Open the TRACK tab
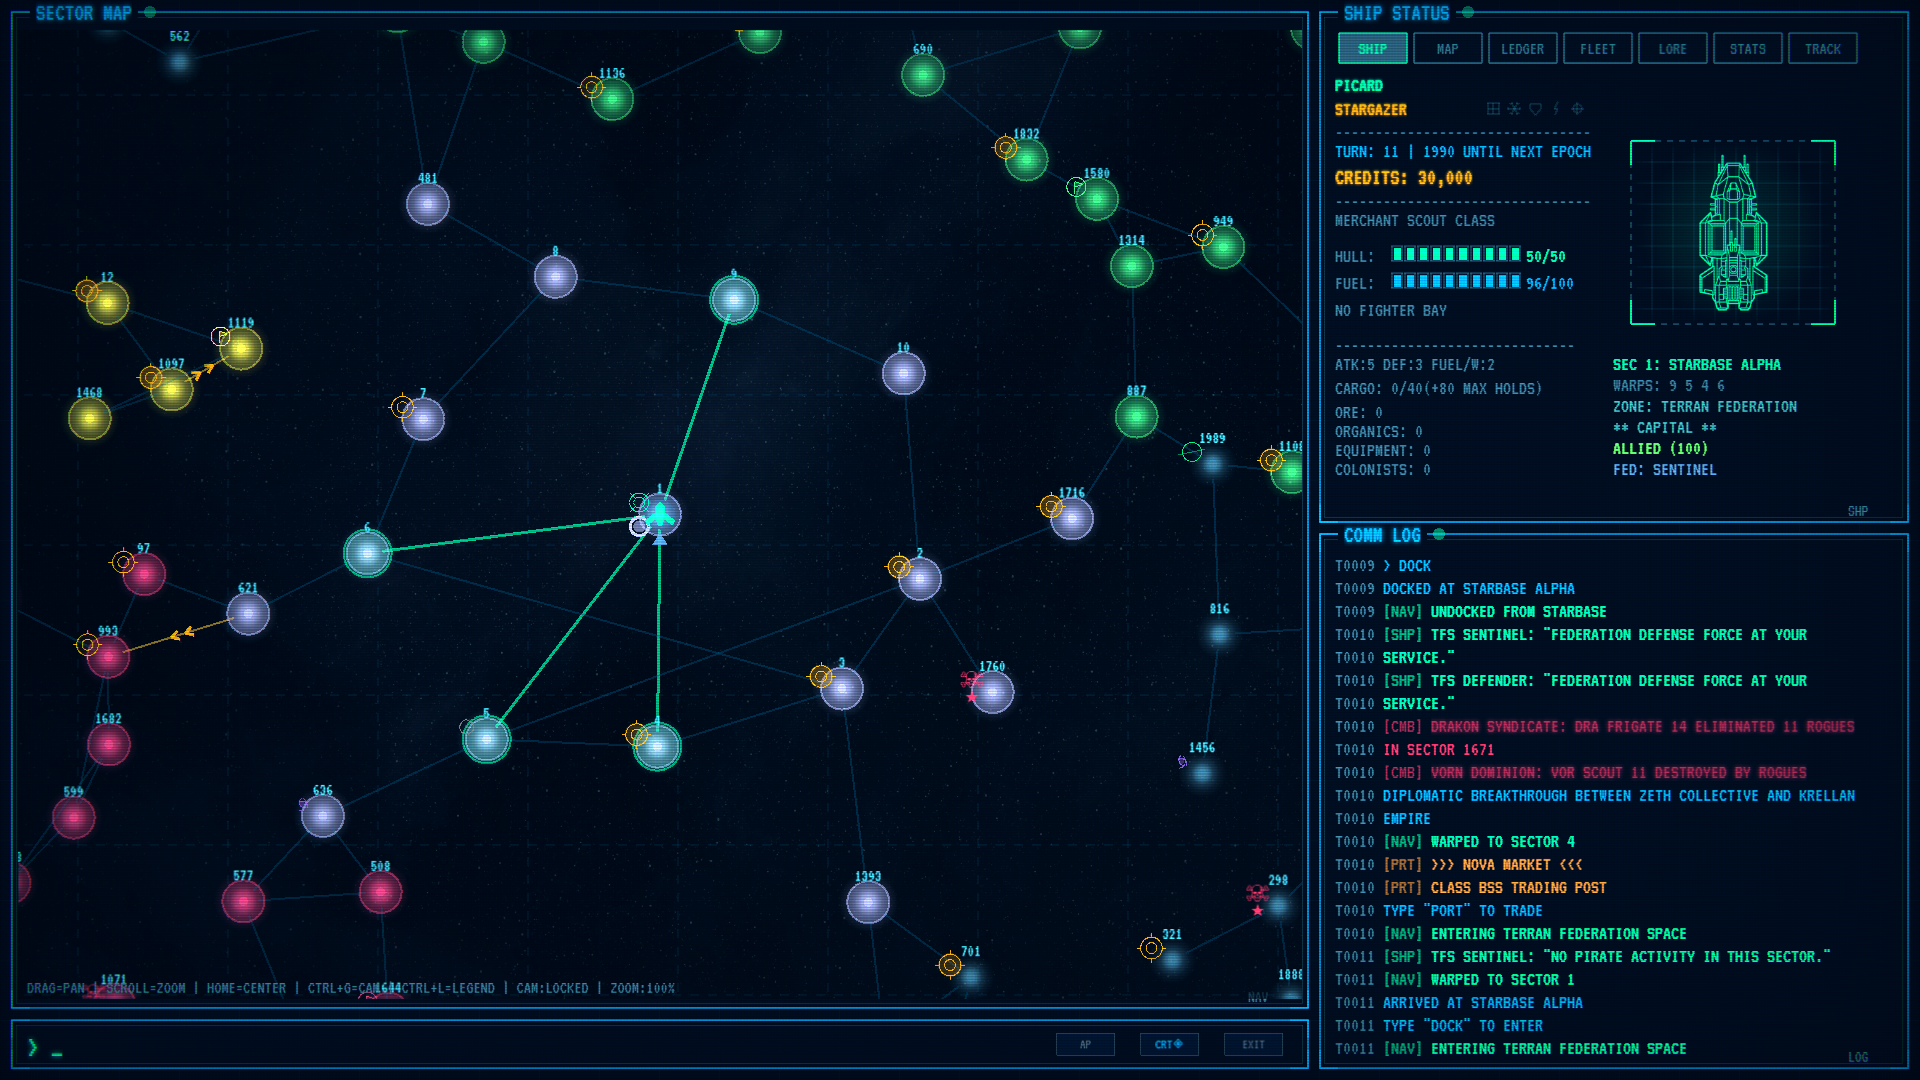Image resolution: width=1920 pixels, height=1080 pixels. 1822,48
